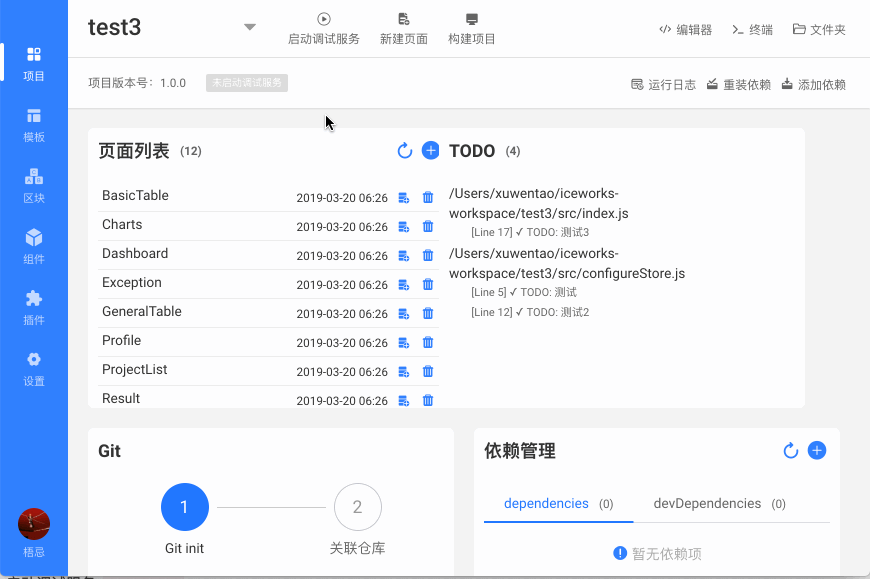
Task: Delete the BasicTable page
Action: 428,197
